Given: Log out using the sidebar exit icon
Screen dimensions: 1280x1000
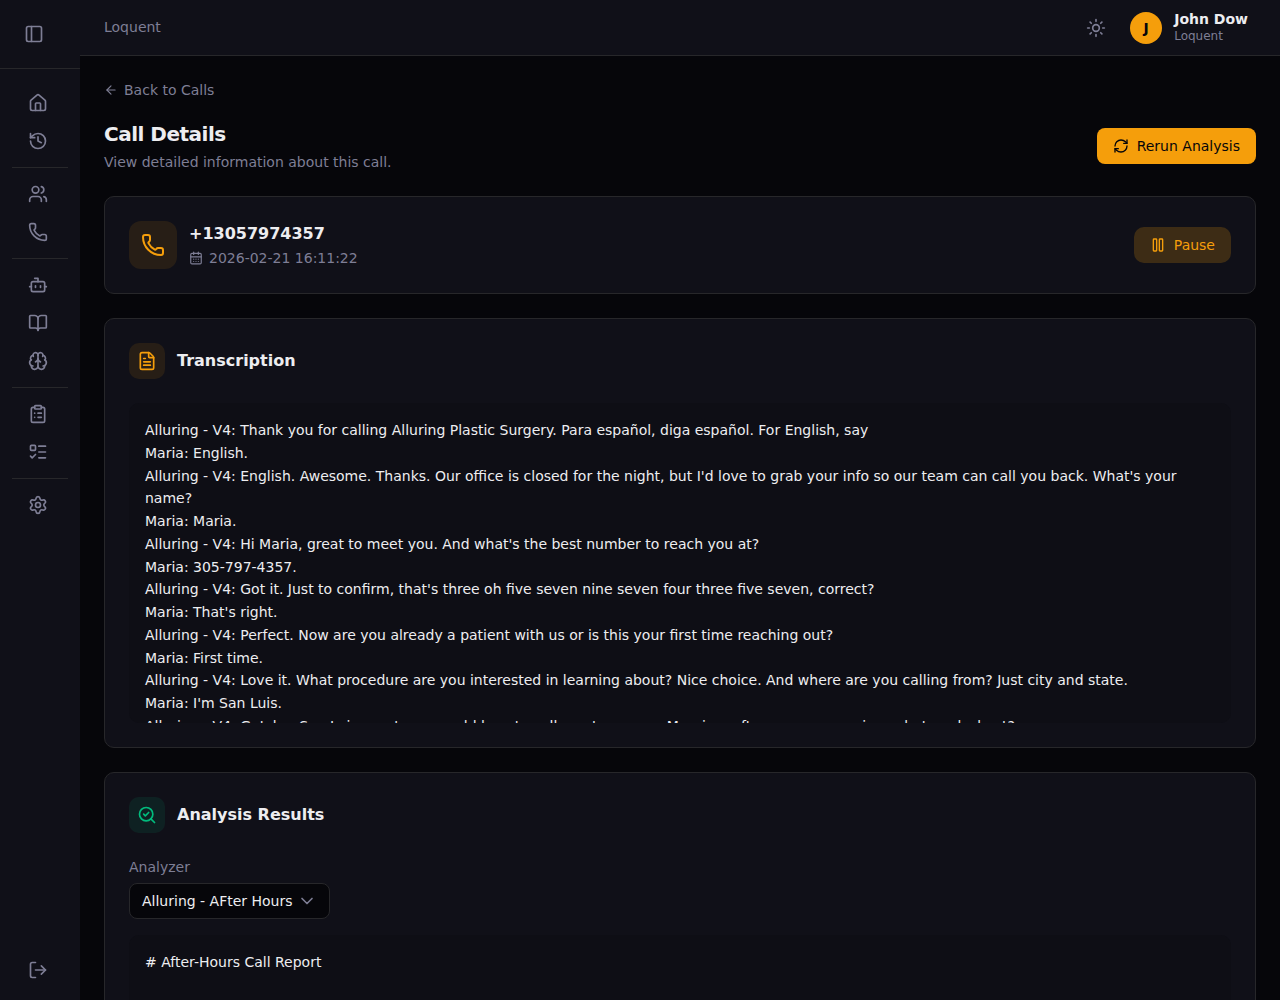Looking at the screenshot, I should [x=38, y=969].
